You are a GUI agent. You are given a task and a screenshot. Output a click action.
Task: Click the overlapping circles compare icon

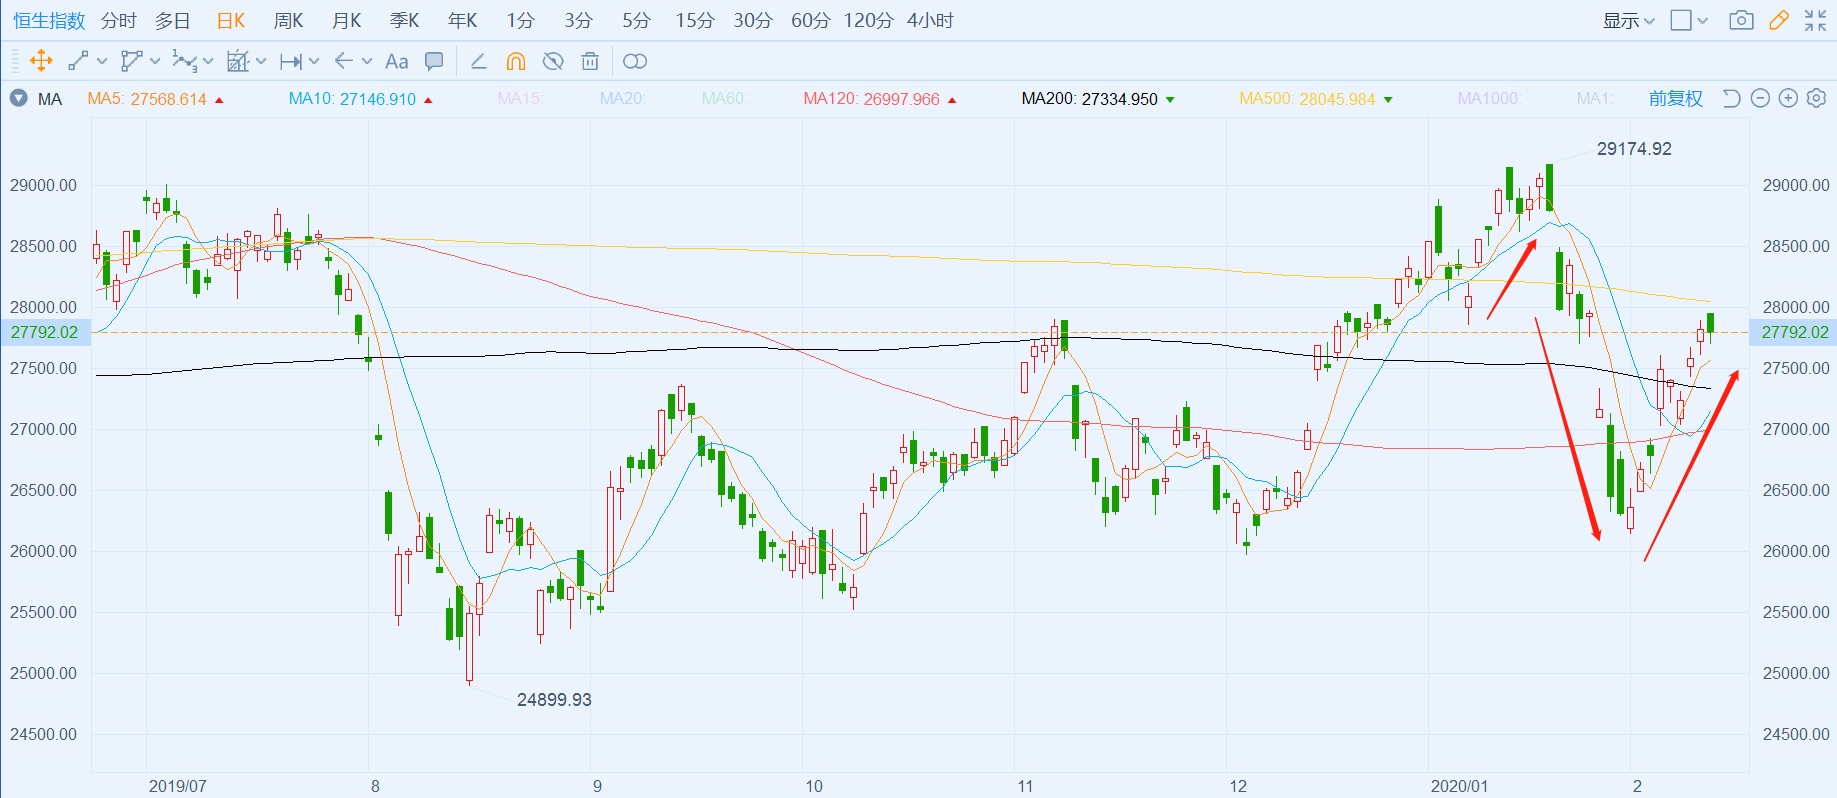pyautogui.click(x=635, y=61)
